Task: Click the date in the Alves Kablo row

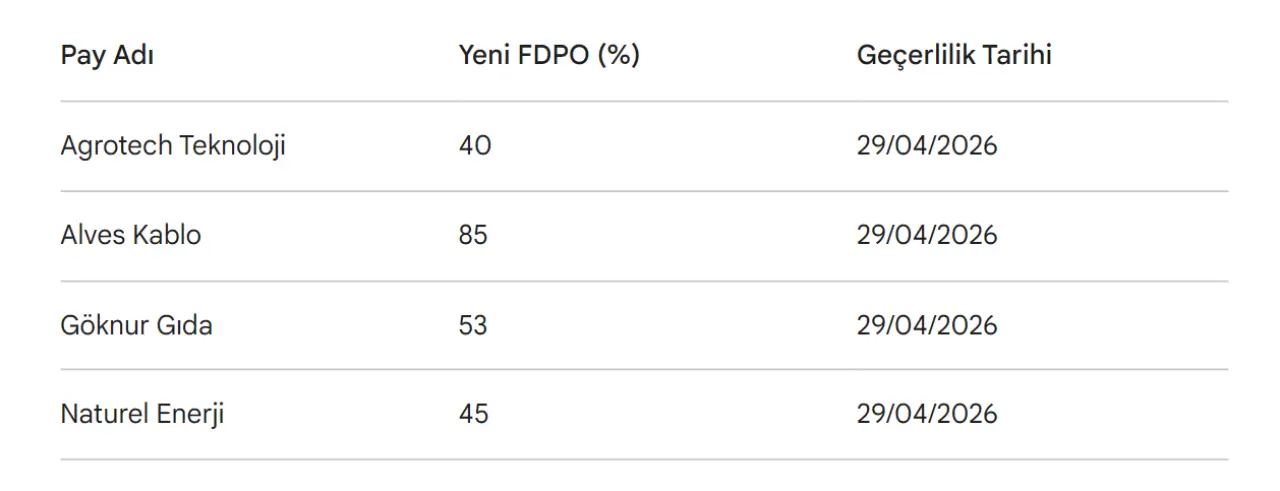Action: pos(926,235)
